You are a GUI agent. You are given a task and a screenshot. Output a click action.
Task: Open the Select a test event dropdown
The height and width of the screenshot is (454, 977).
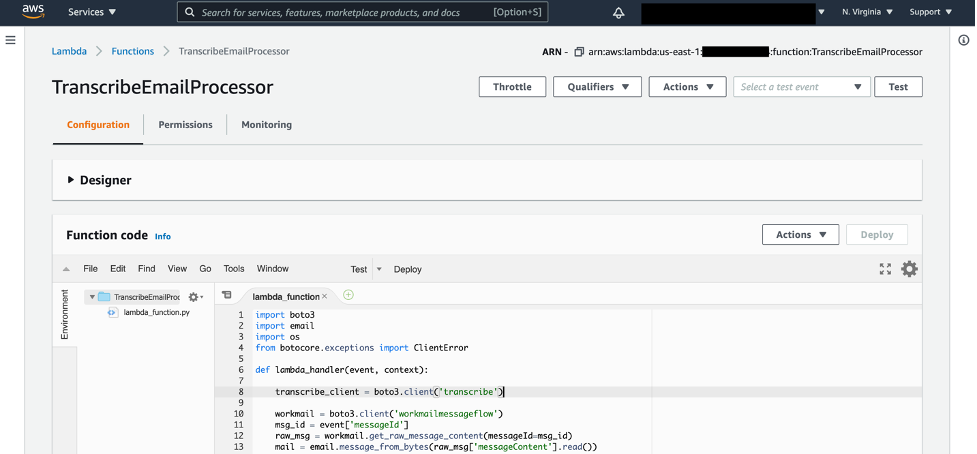click(x=802, y=87)
